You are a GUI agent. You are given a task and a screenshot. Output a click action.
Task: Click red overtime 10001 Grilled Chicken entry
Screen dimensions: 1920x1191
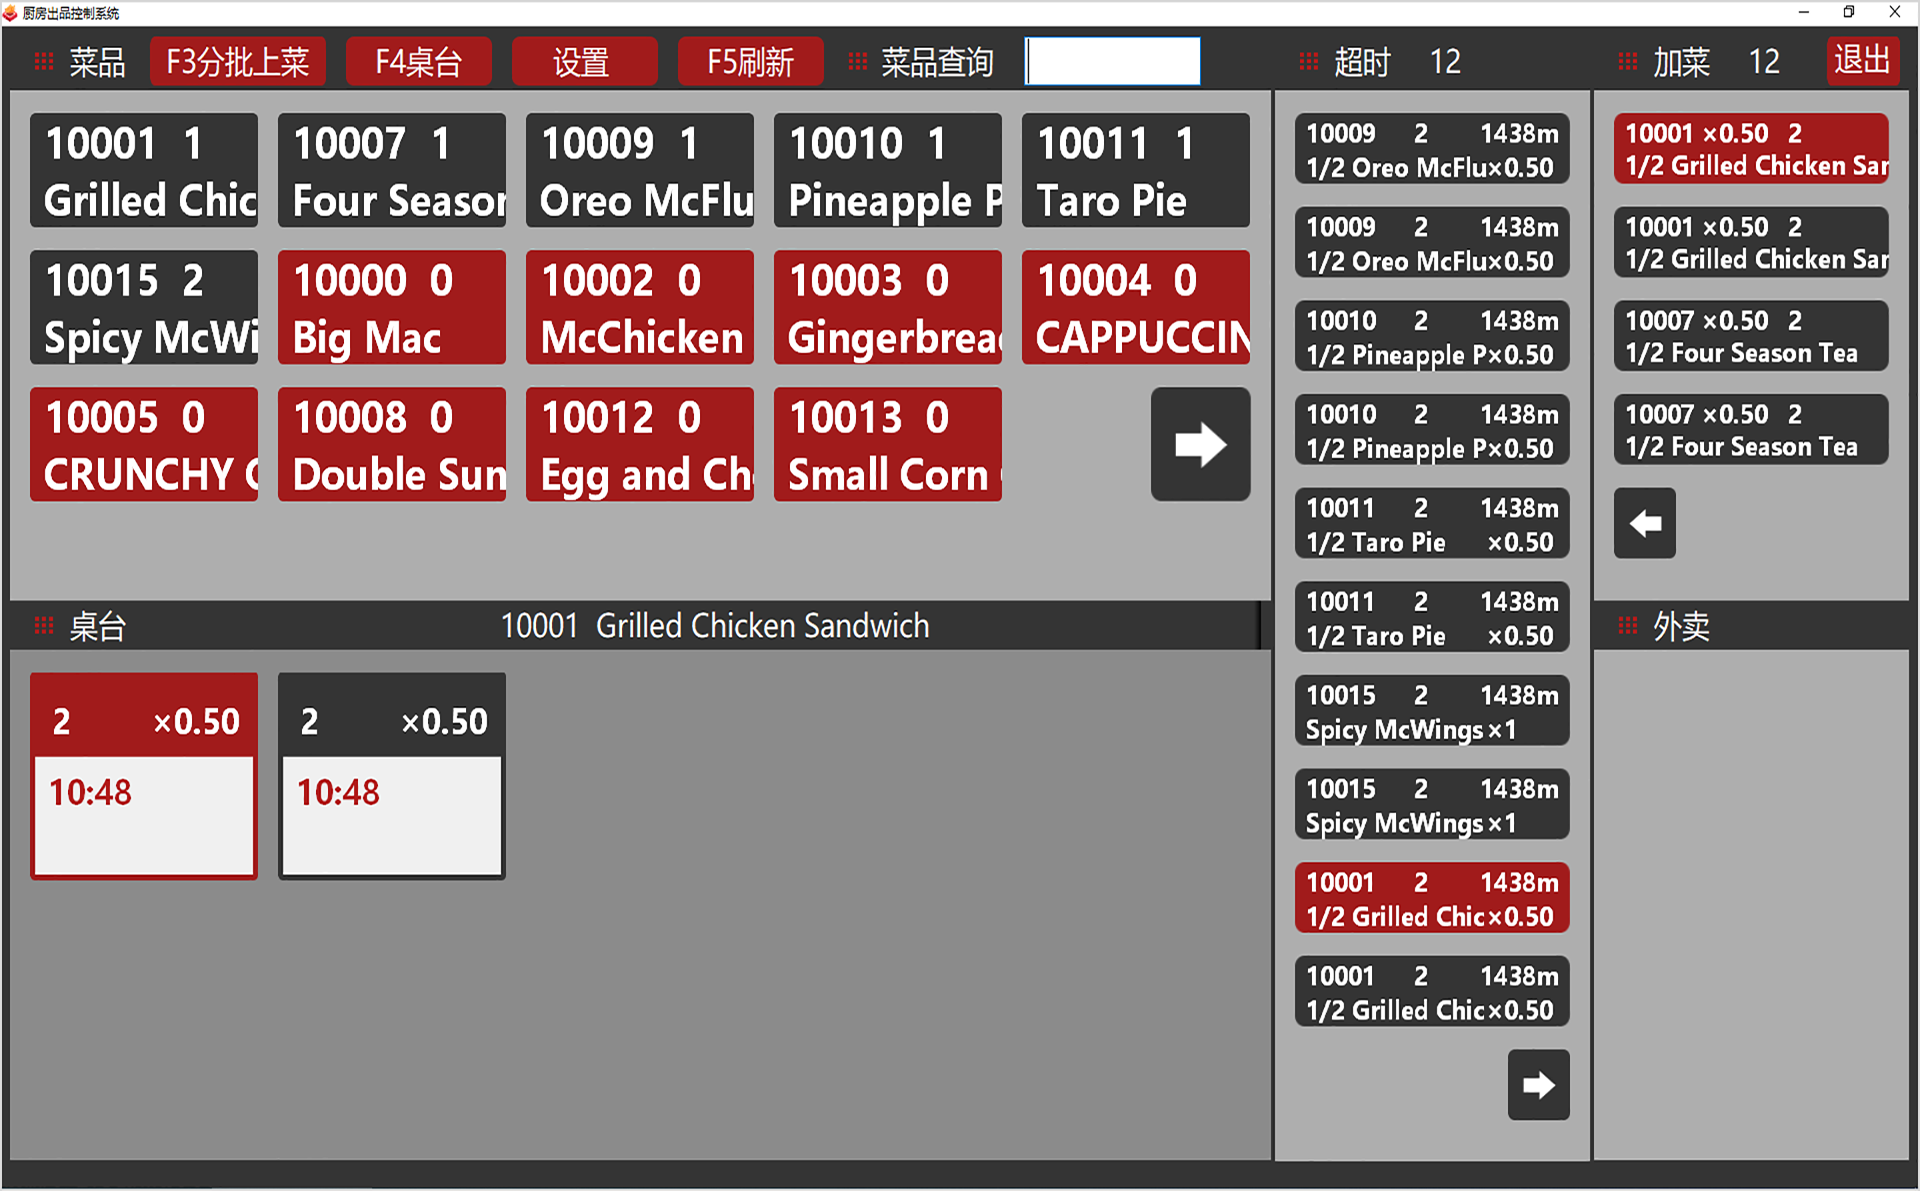[1432, 898]
